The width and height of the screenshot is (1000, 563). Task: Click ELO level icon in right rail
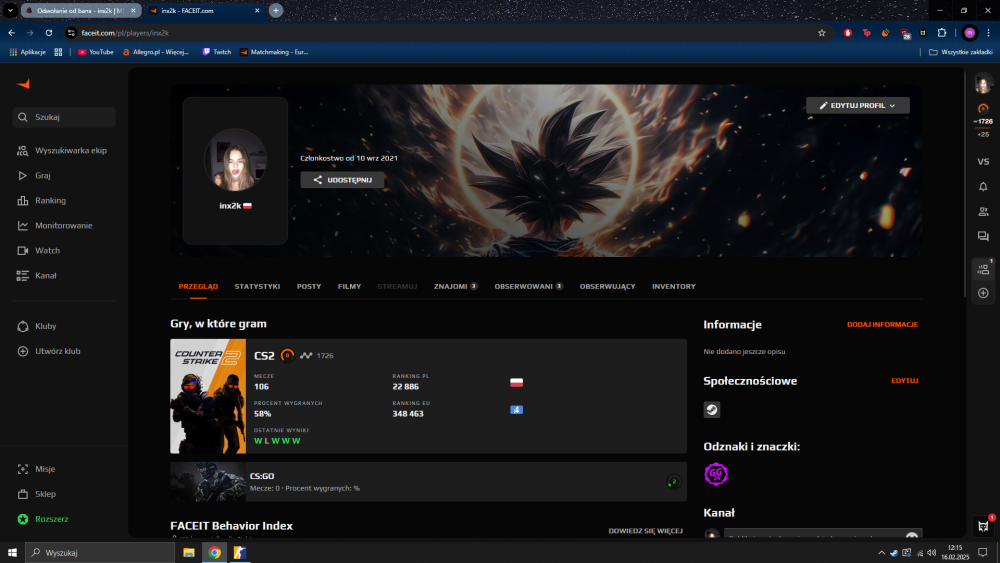point(983,108)
